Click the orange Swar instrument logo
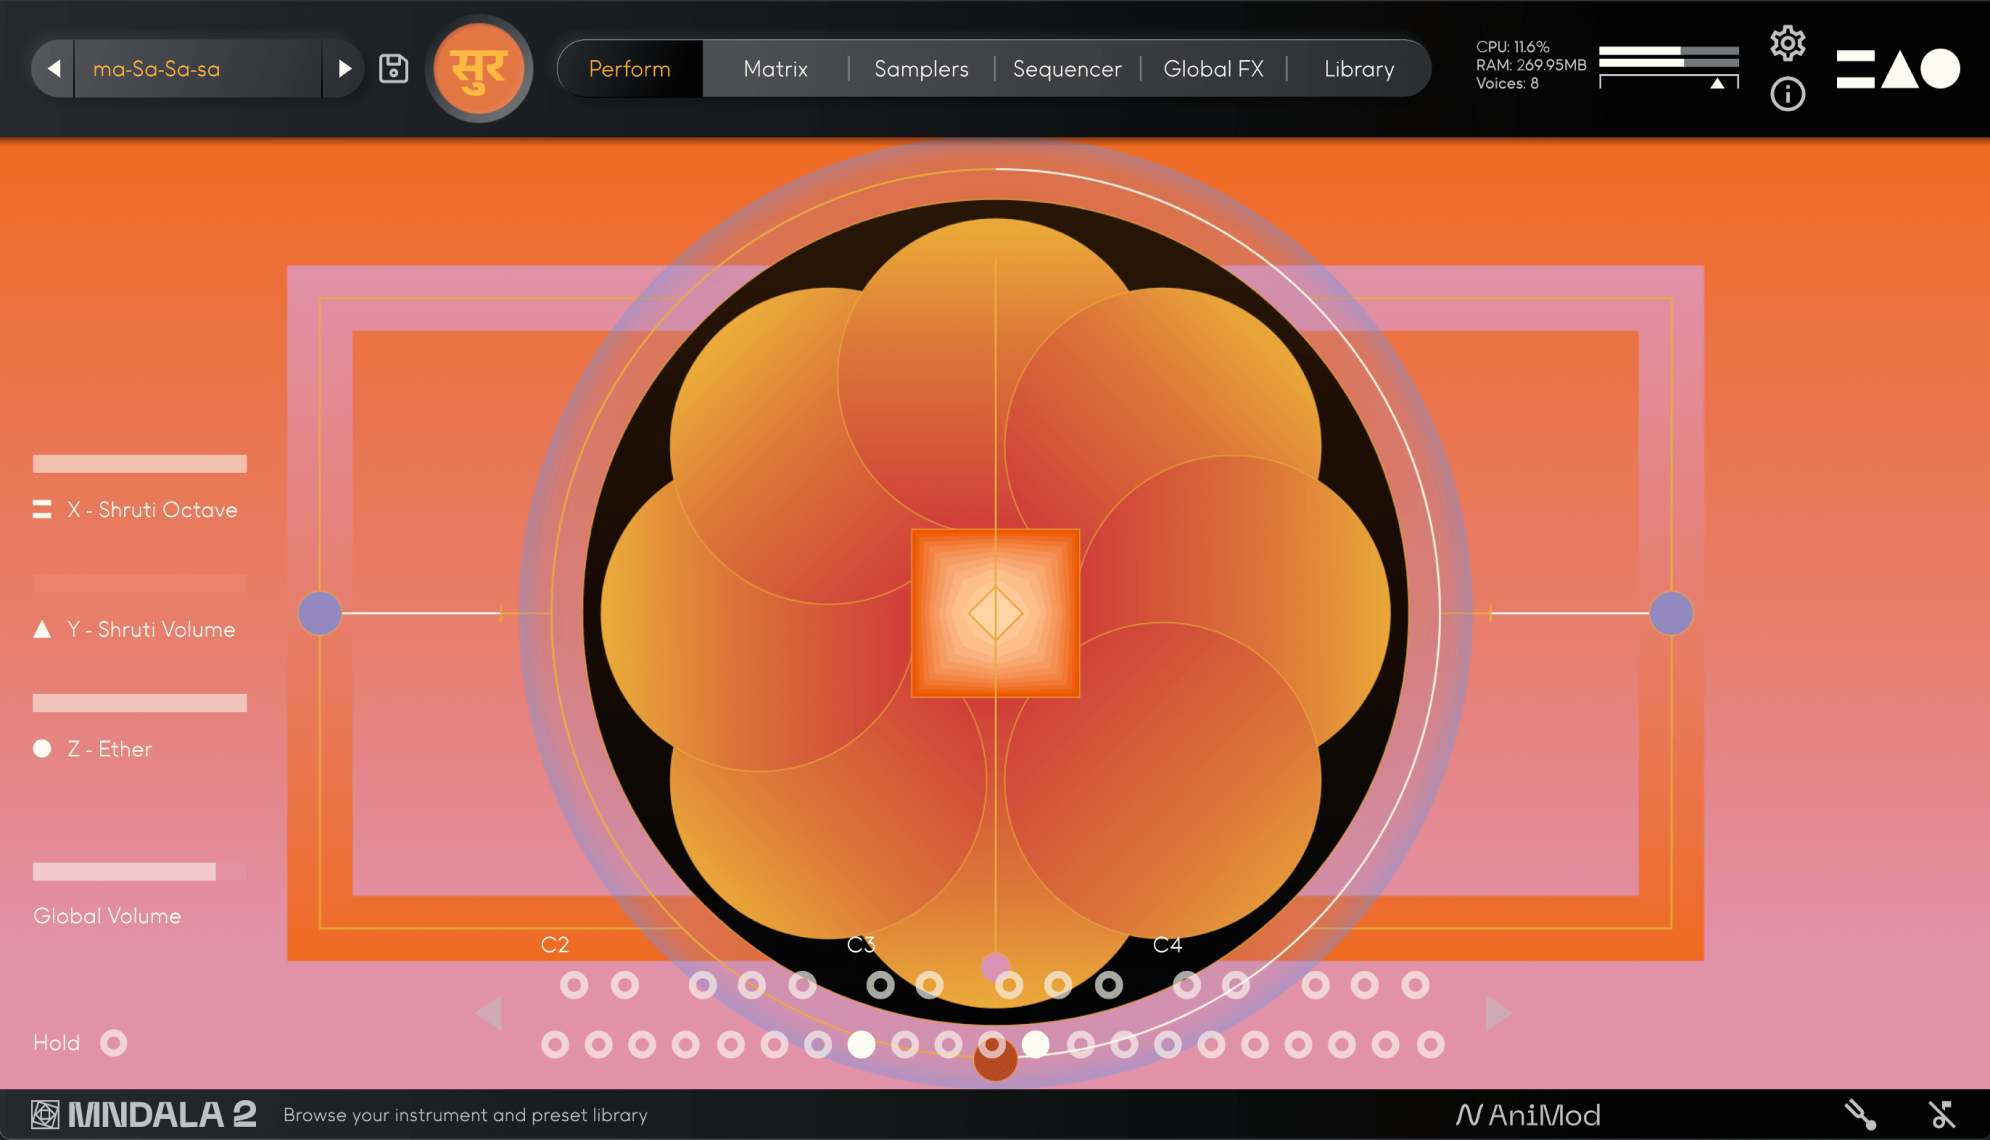This screenshot has height=1140, width=1990. pyautogui.click(x=479, y=68)
